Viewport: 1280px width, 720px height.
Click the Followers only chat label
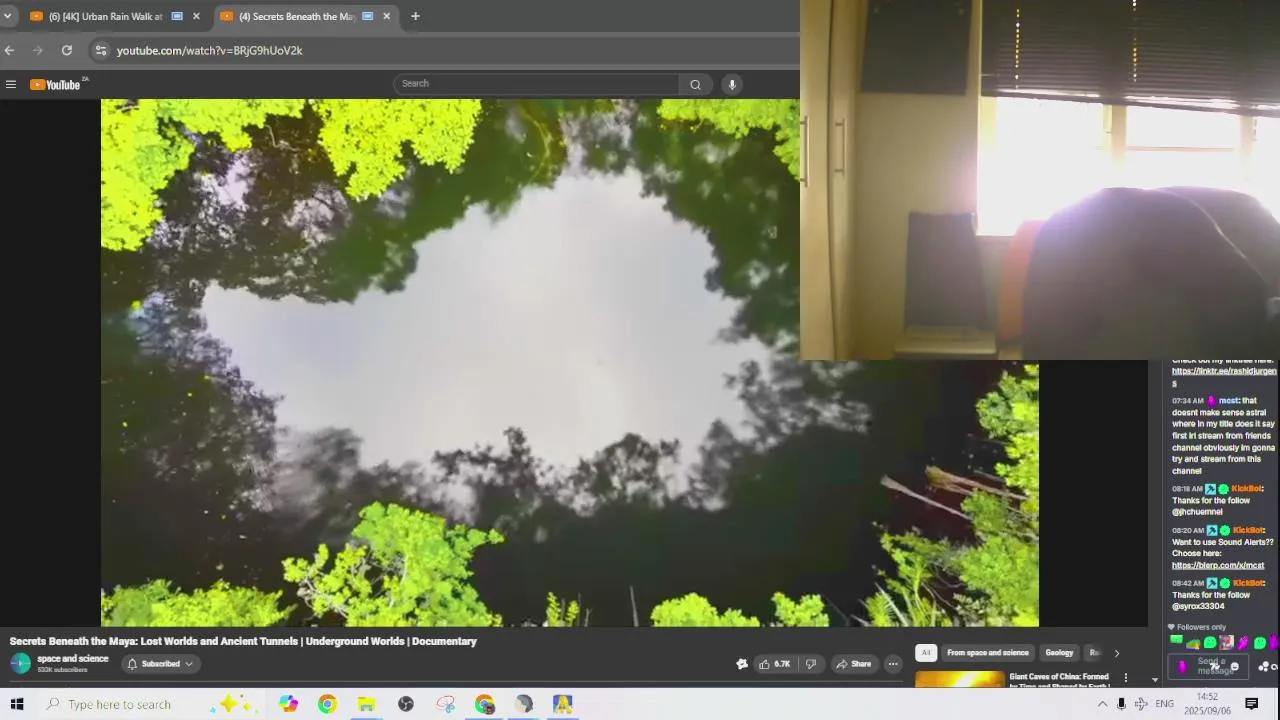tap(1201, 627)
